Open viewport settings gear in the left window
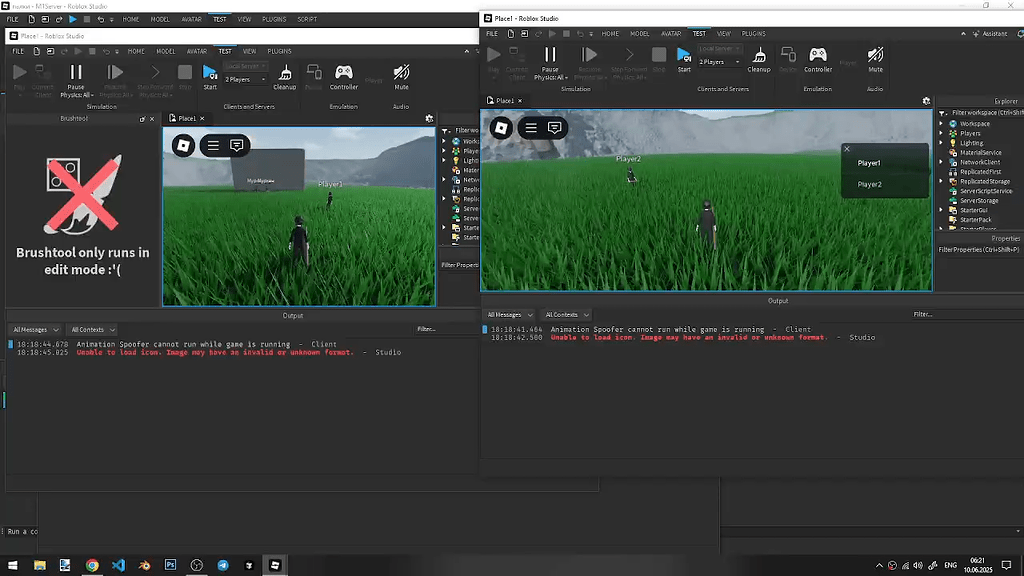 429,118
